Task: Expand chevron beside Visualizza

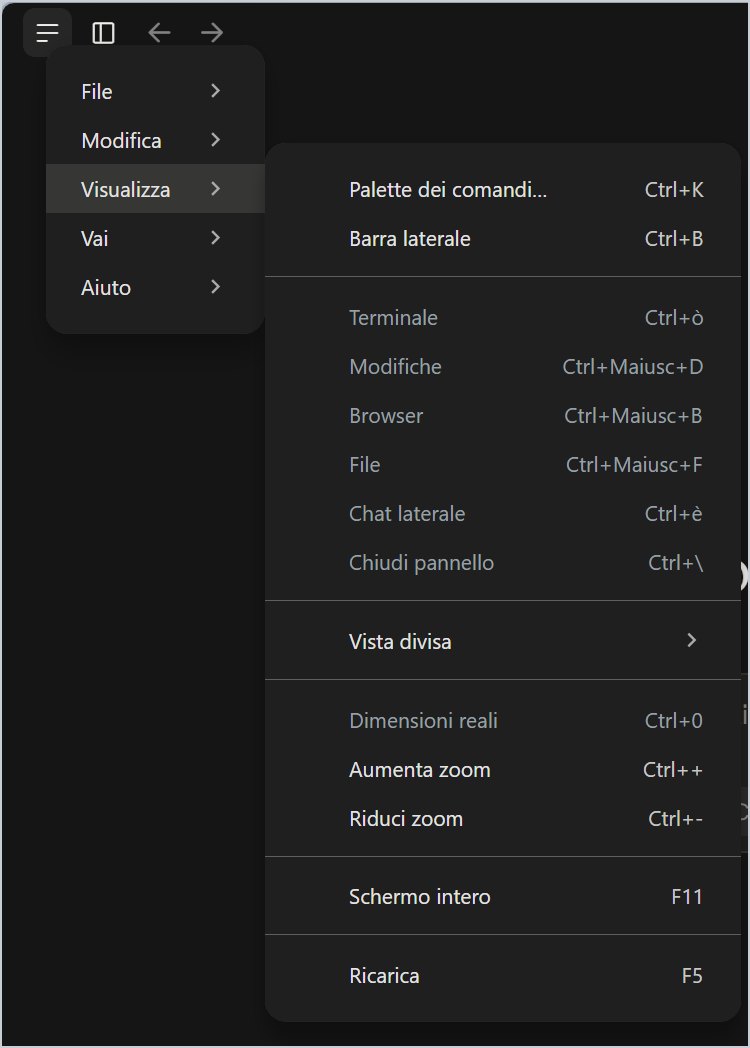Action: click(215, 188)
